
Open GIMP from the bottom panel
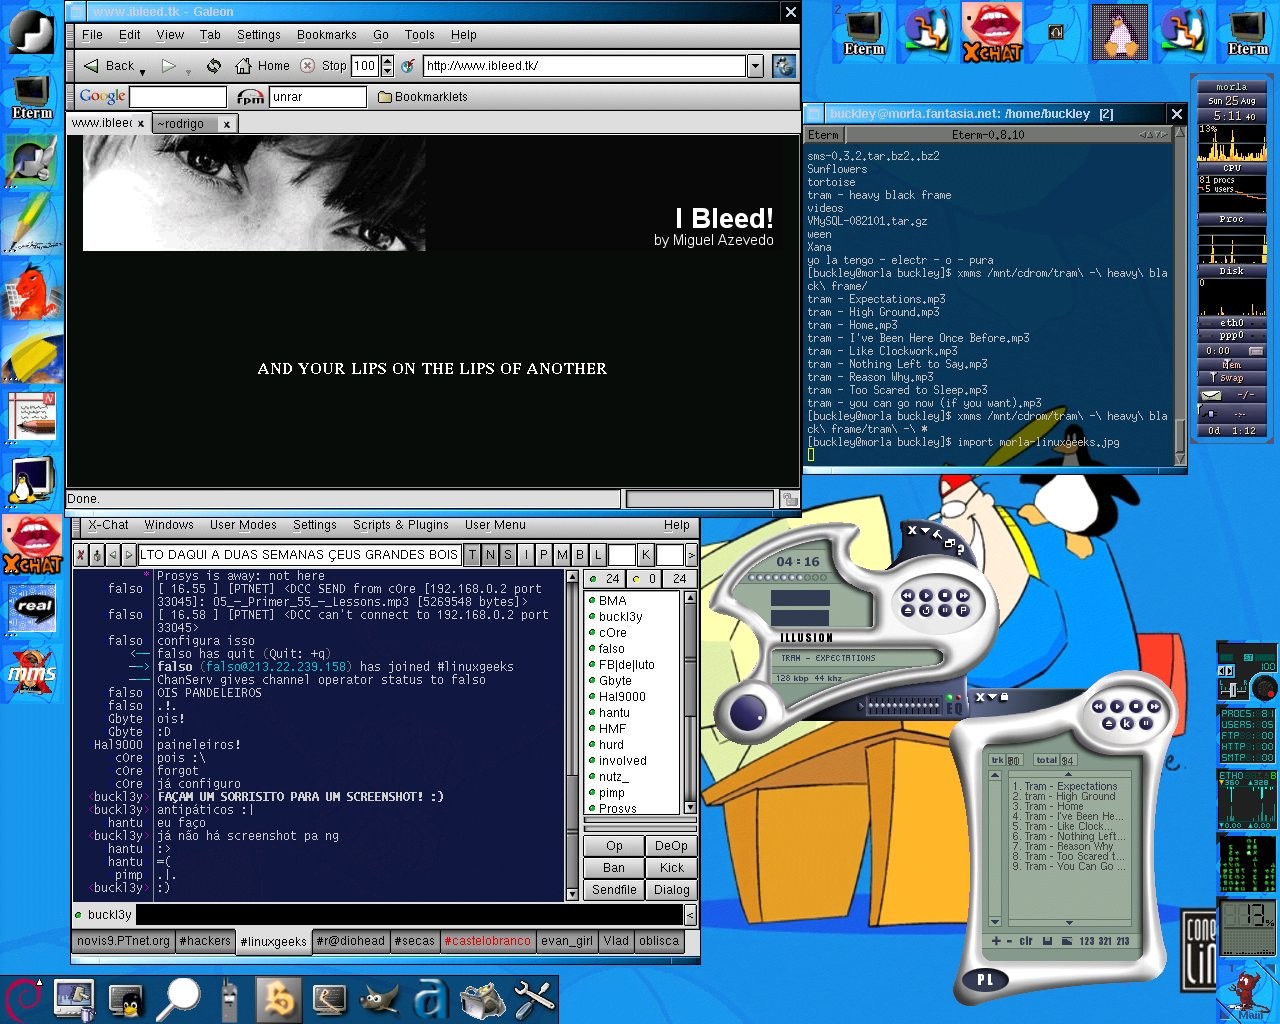[x=380, y=998]
